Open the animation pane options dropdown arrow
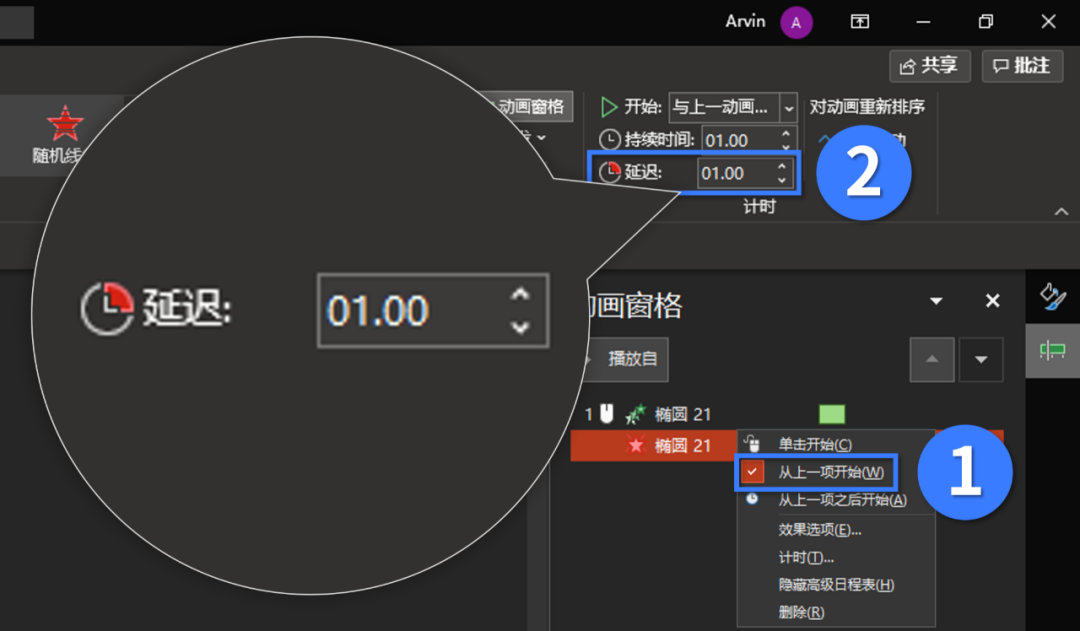 point(936,300)
